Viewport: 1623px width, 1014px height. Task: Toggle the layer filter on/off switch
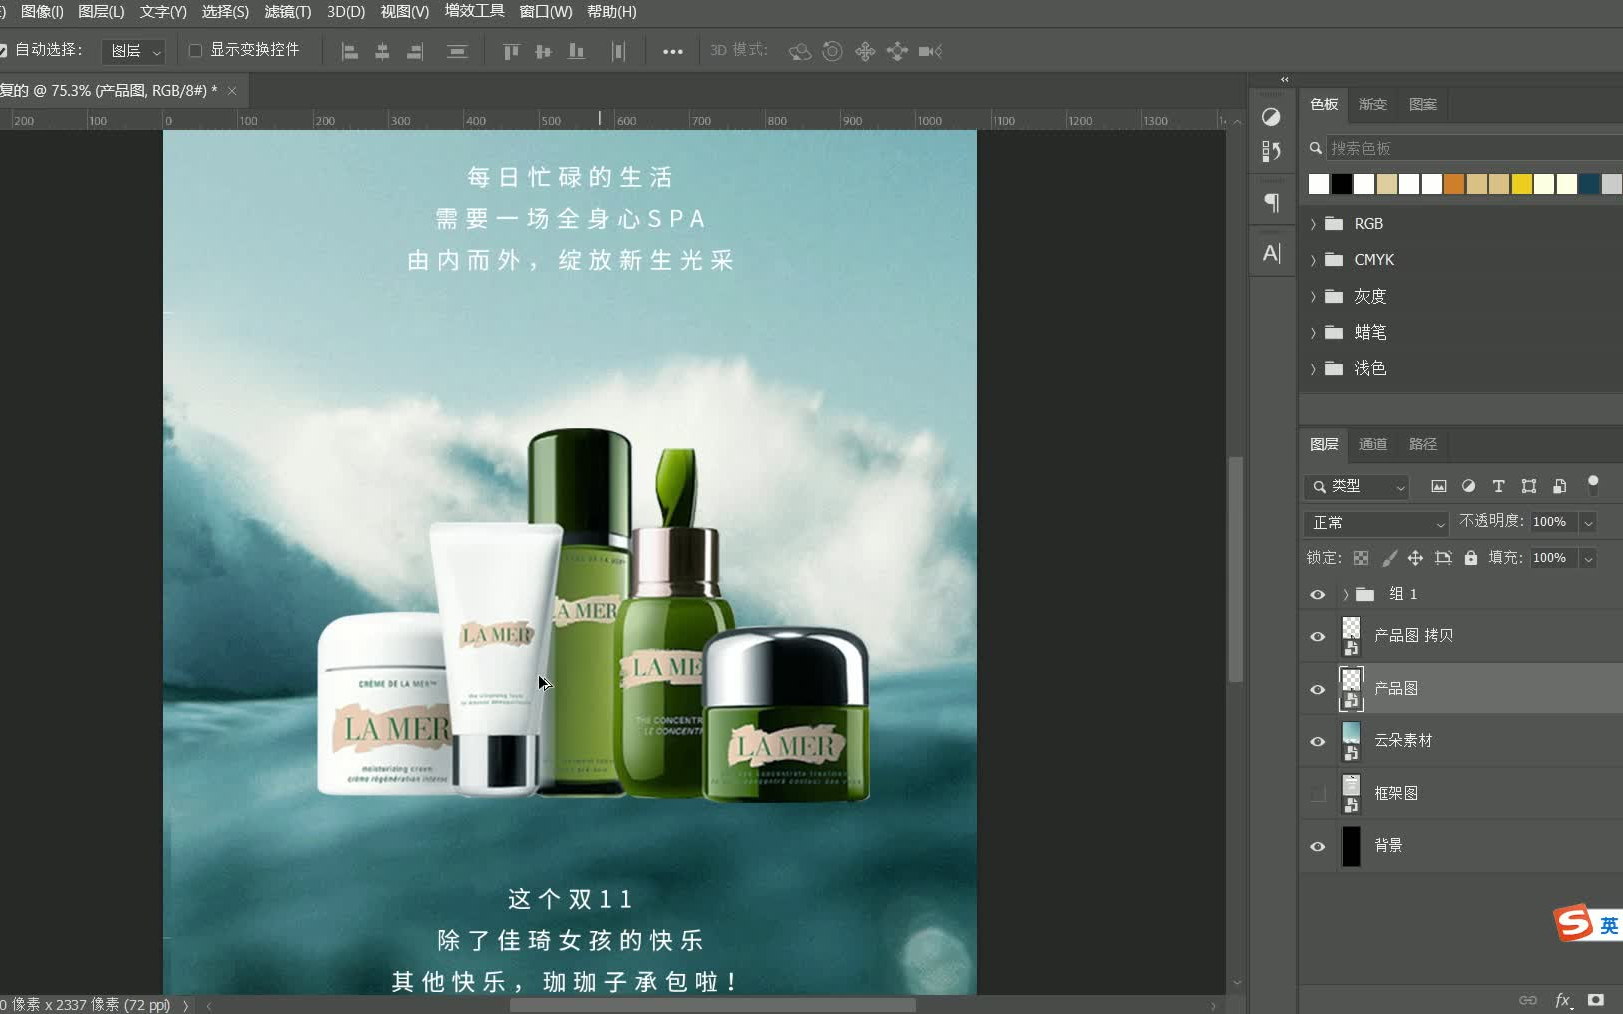[1593, 485]
